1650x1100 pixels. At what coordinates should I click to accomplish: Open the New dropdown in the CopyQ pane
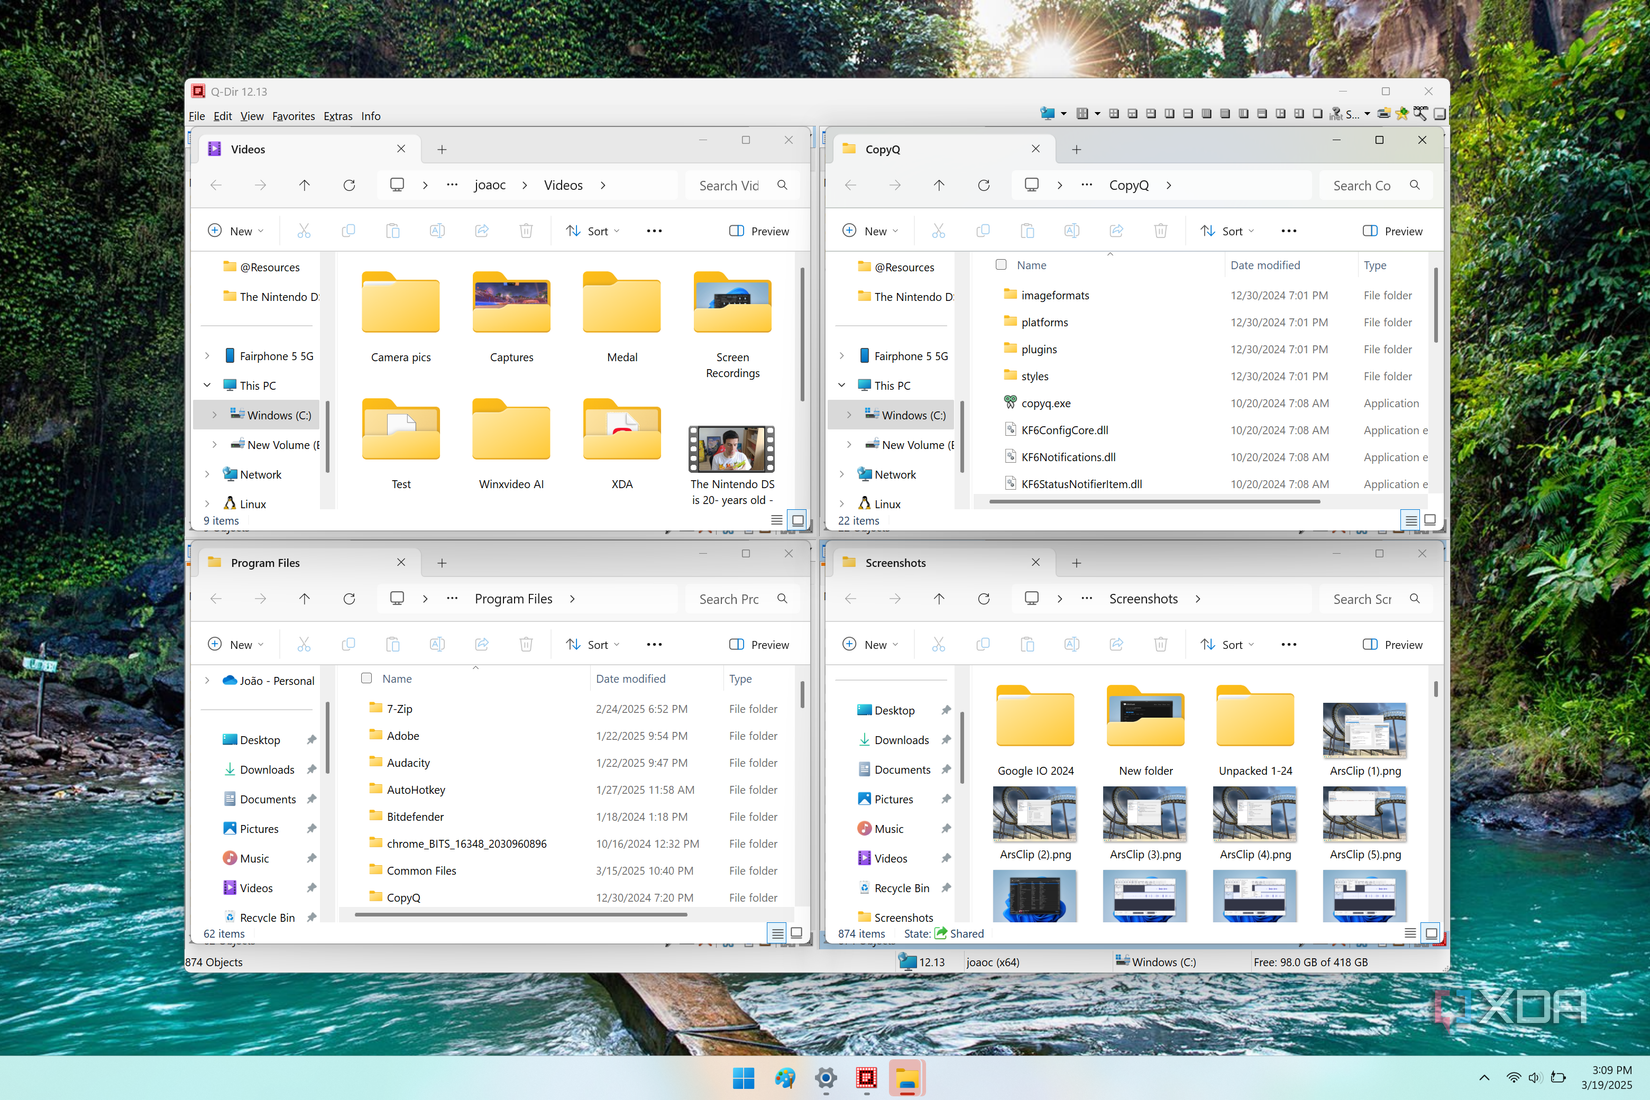coord(869,230)
